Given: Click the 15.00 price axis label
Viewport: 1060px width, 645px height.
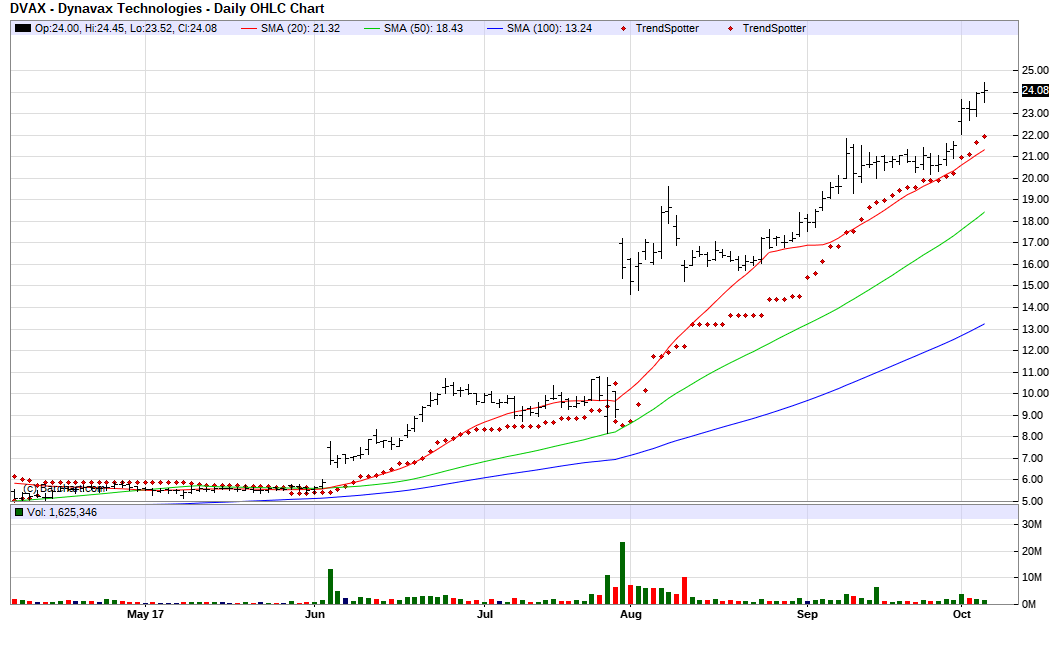Looking at the screenshot, I should [1035, 285].
